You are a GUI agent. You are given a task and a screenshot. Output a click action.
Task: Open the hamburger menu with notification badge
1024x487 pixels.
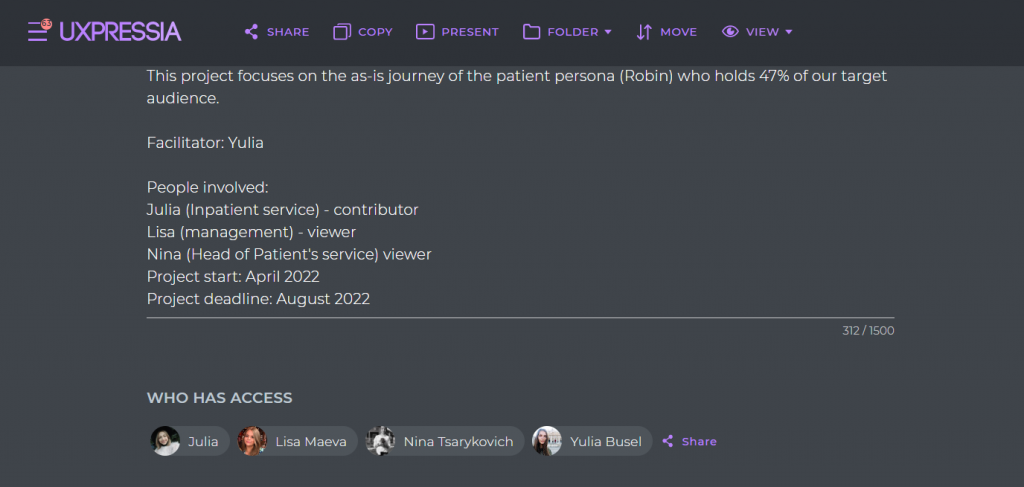39,31
